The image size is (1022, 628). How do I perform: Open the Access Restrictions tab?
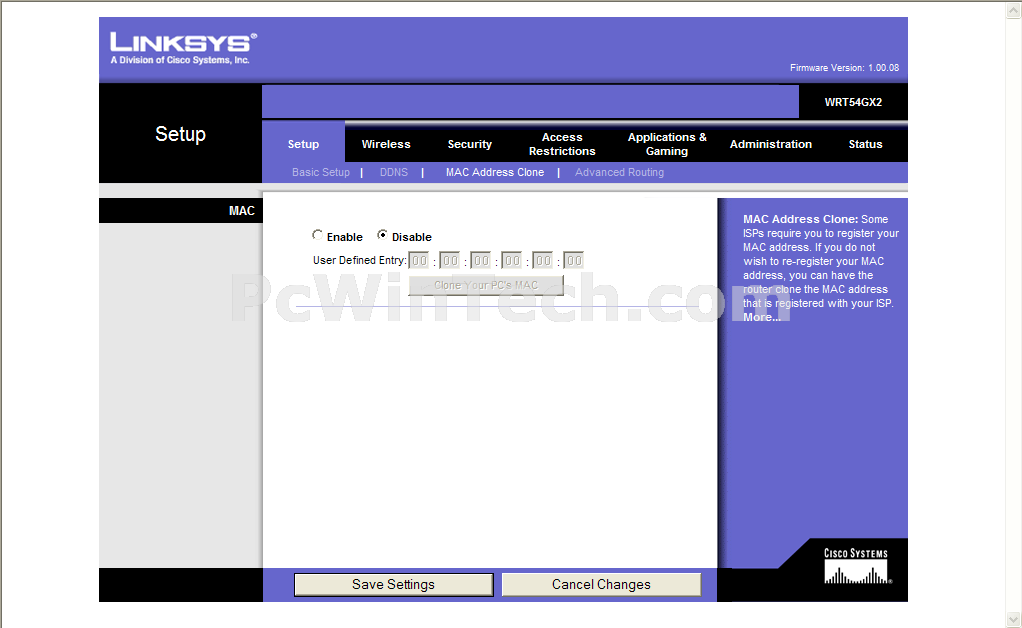pyautogui.click(x=562, y=144)
